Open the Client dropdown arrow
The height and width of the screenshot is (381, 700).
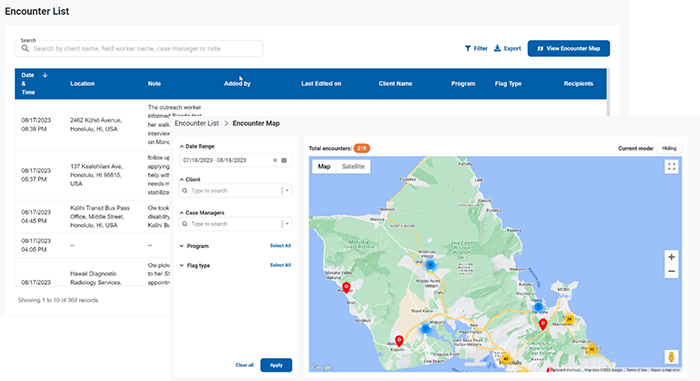click(287, 191)
